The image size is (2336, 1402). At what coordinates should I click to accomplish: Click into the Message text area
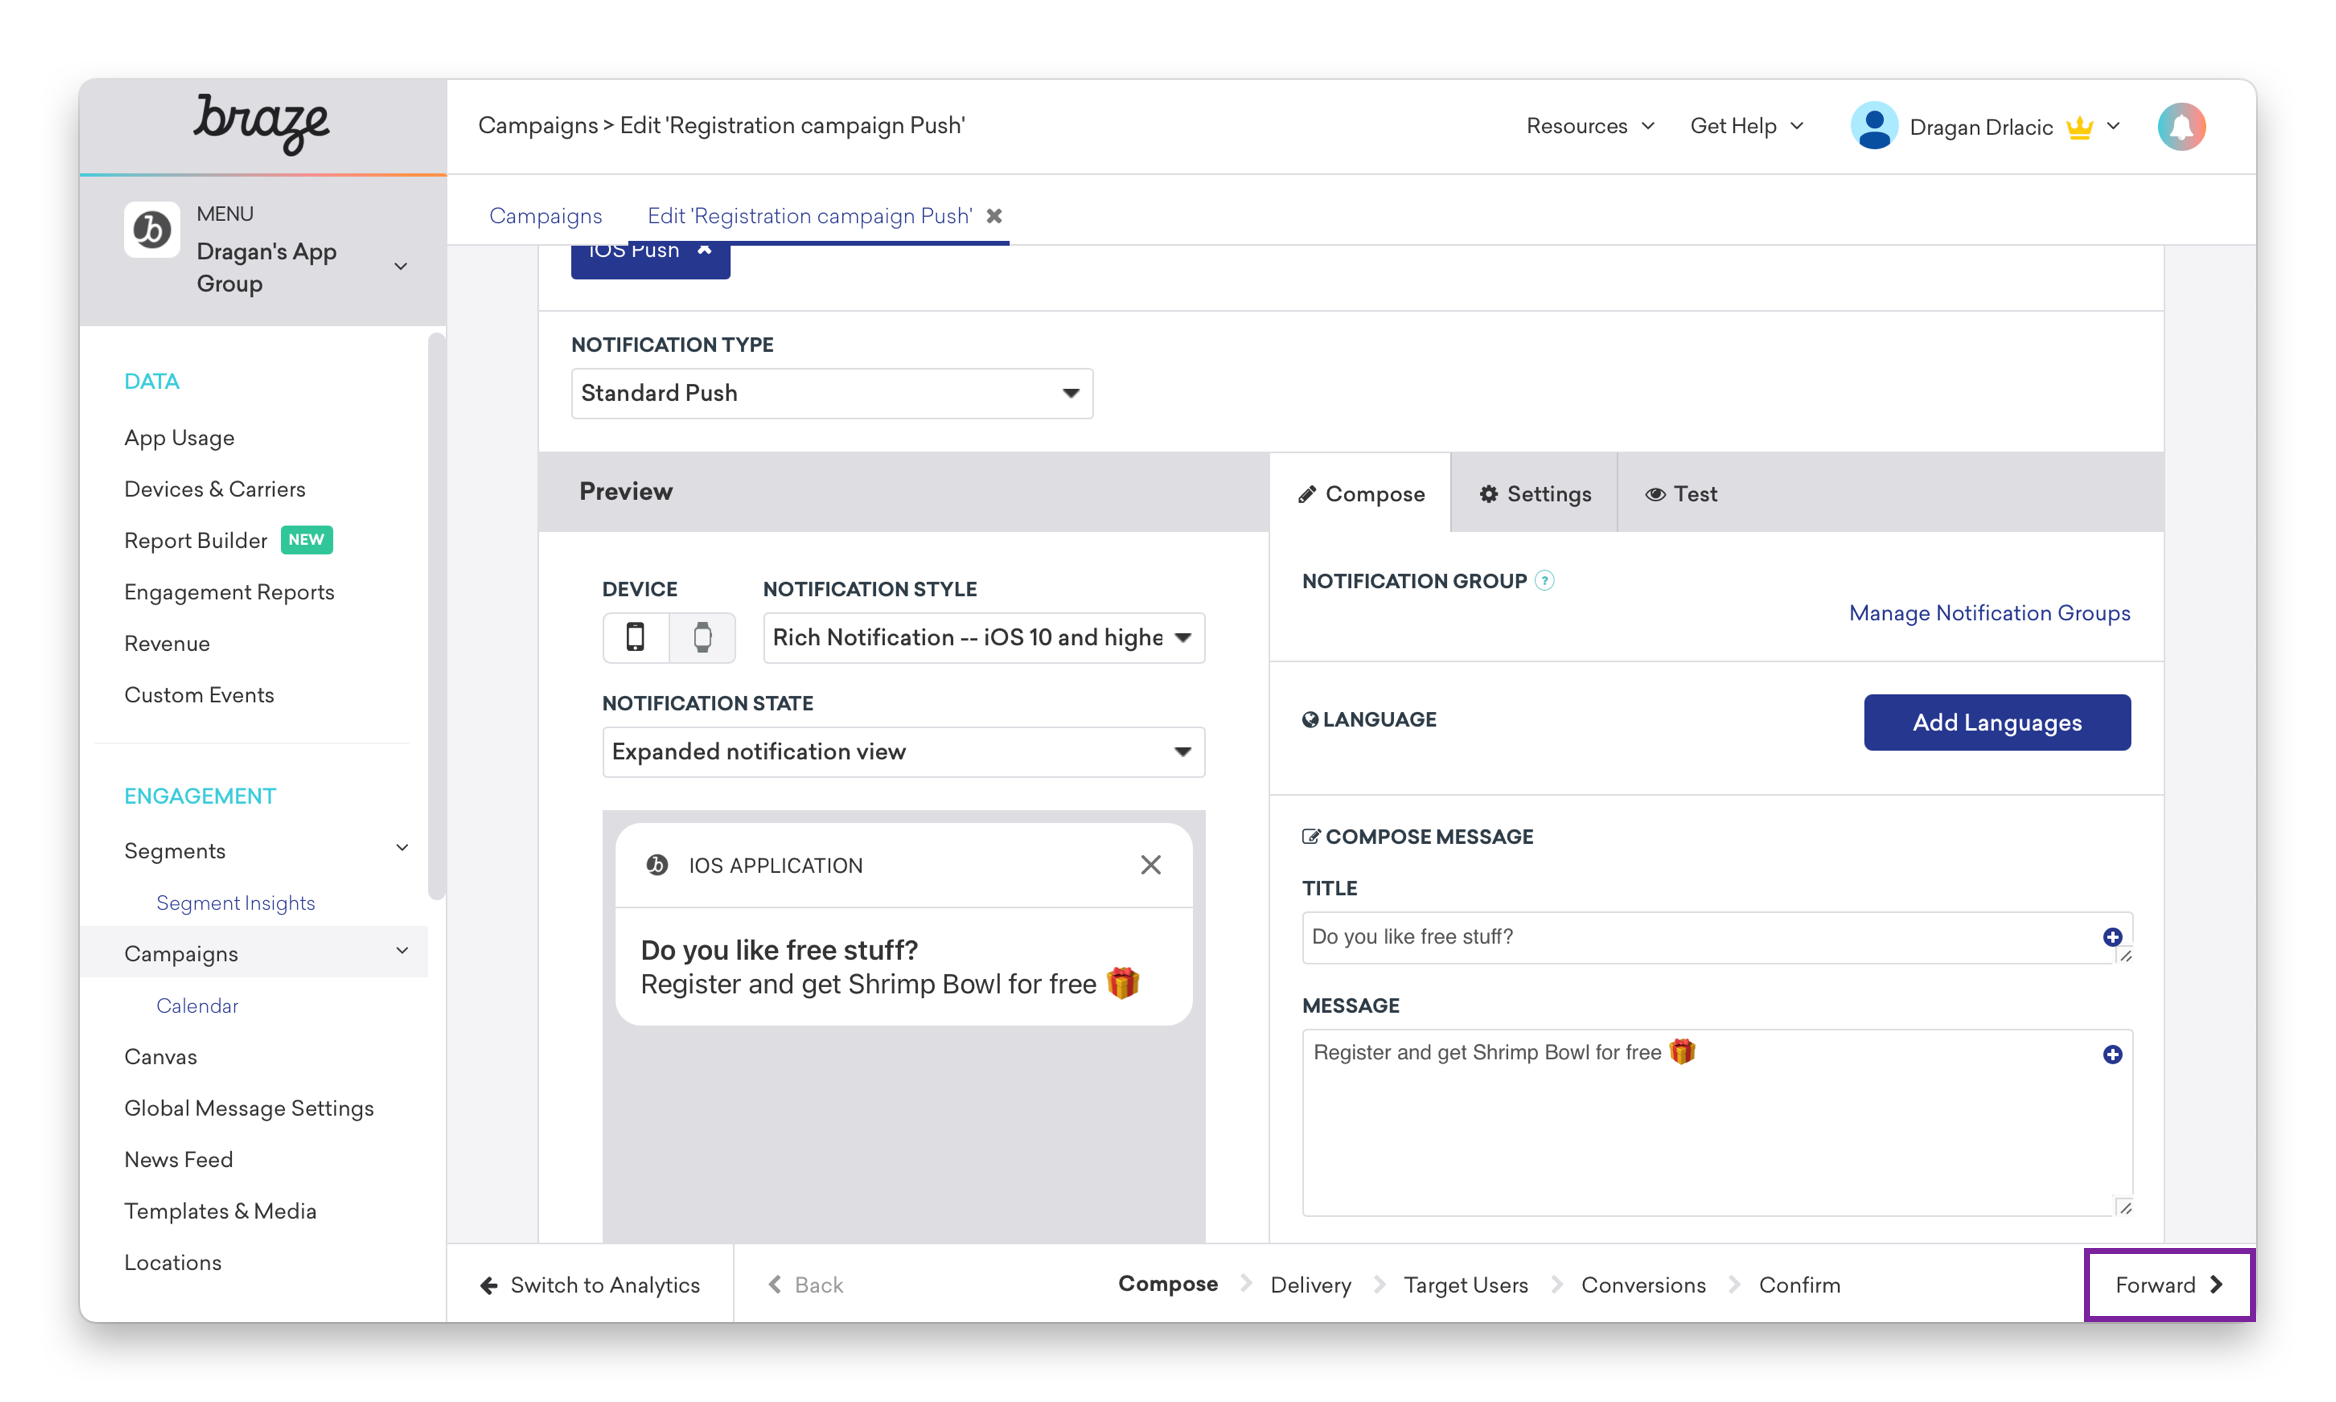point(1717,1123)
